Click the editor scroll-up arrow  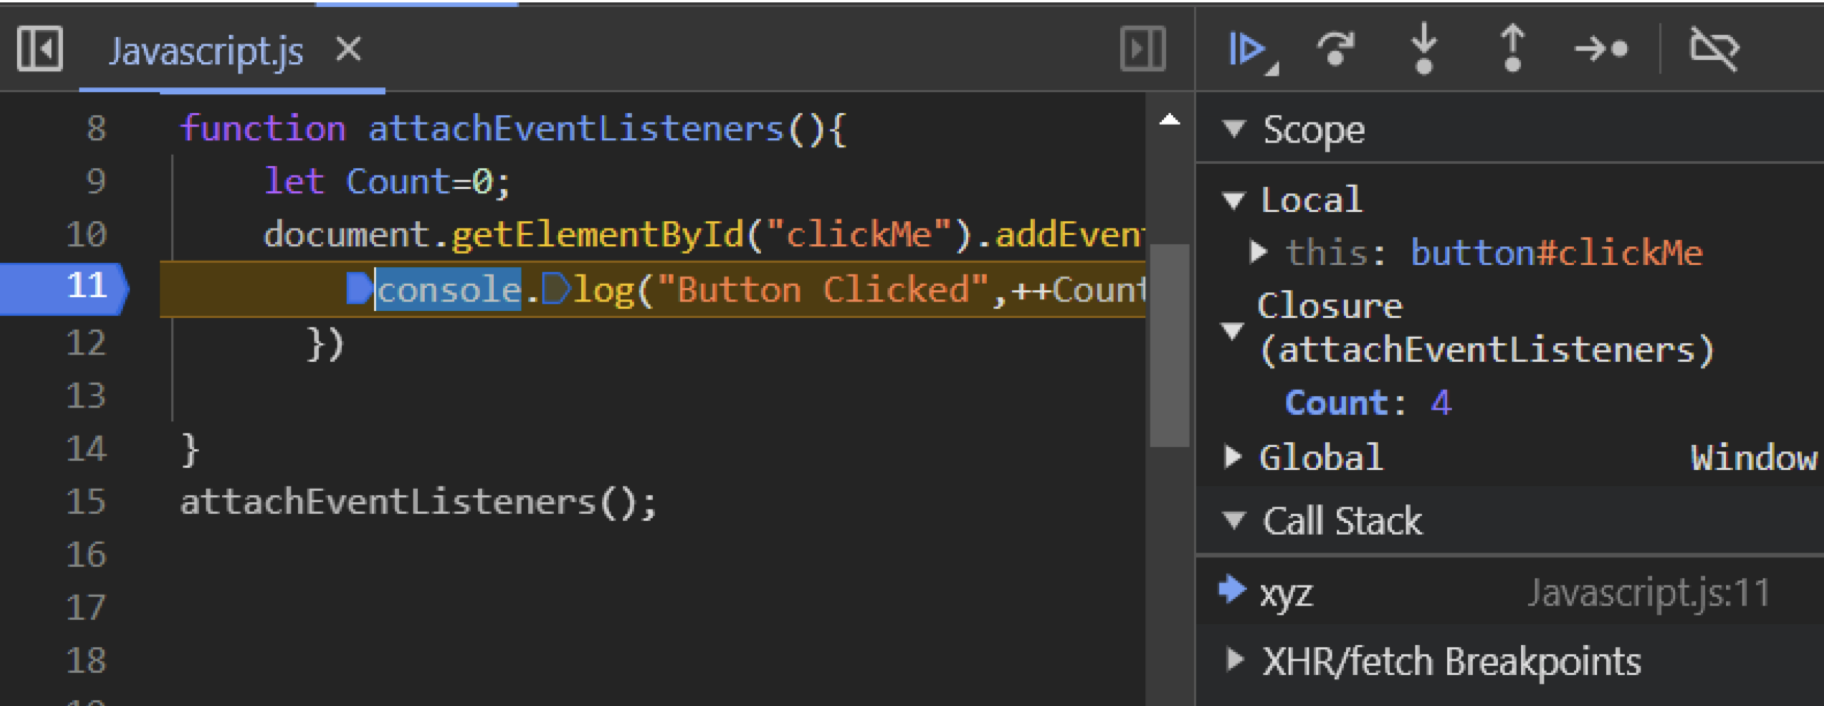[1169, 120]
